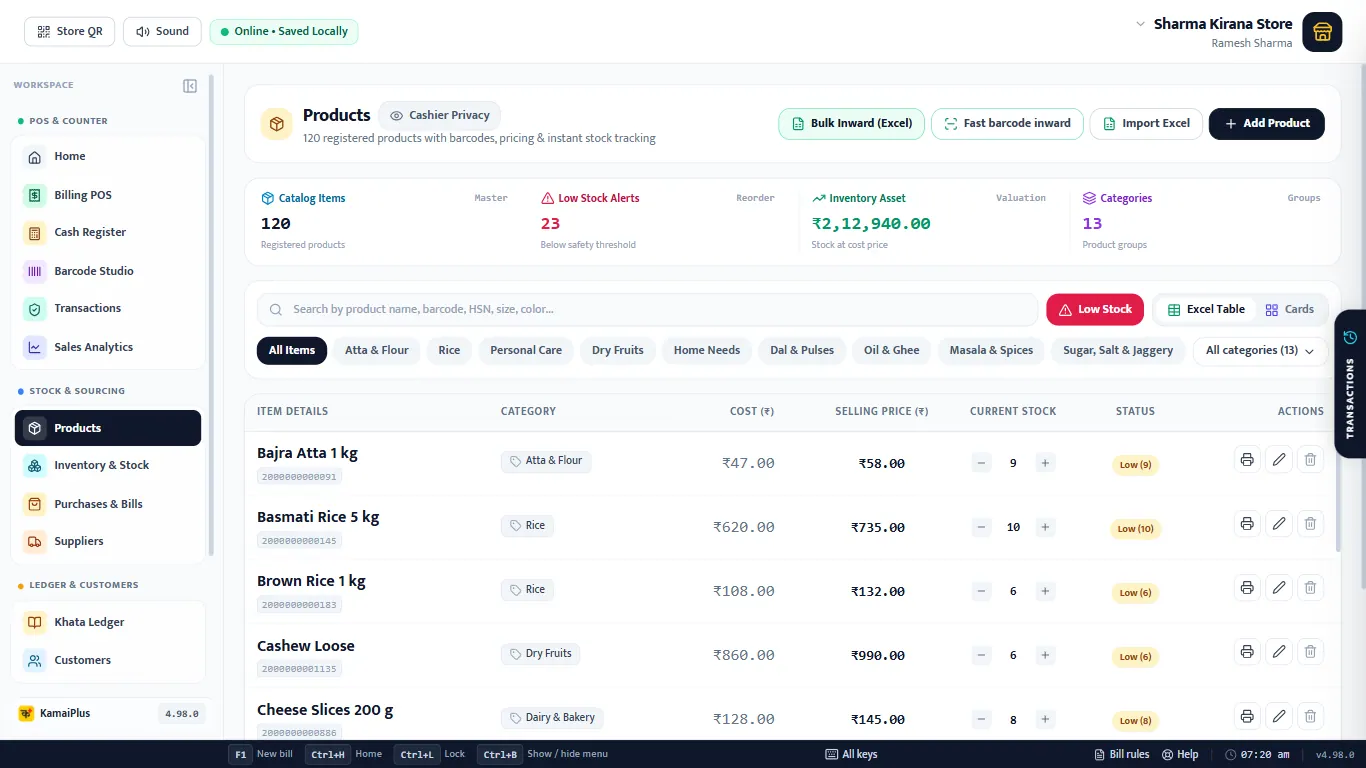Print barcode label for Bajra Atta 1 kg
Image resolution: width=1366 pixels, height=768 pixels.
coord(1247,460)
